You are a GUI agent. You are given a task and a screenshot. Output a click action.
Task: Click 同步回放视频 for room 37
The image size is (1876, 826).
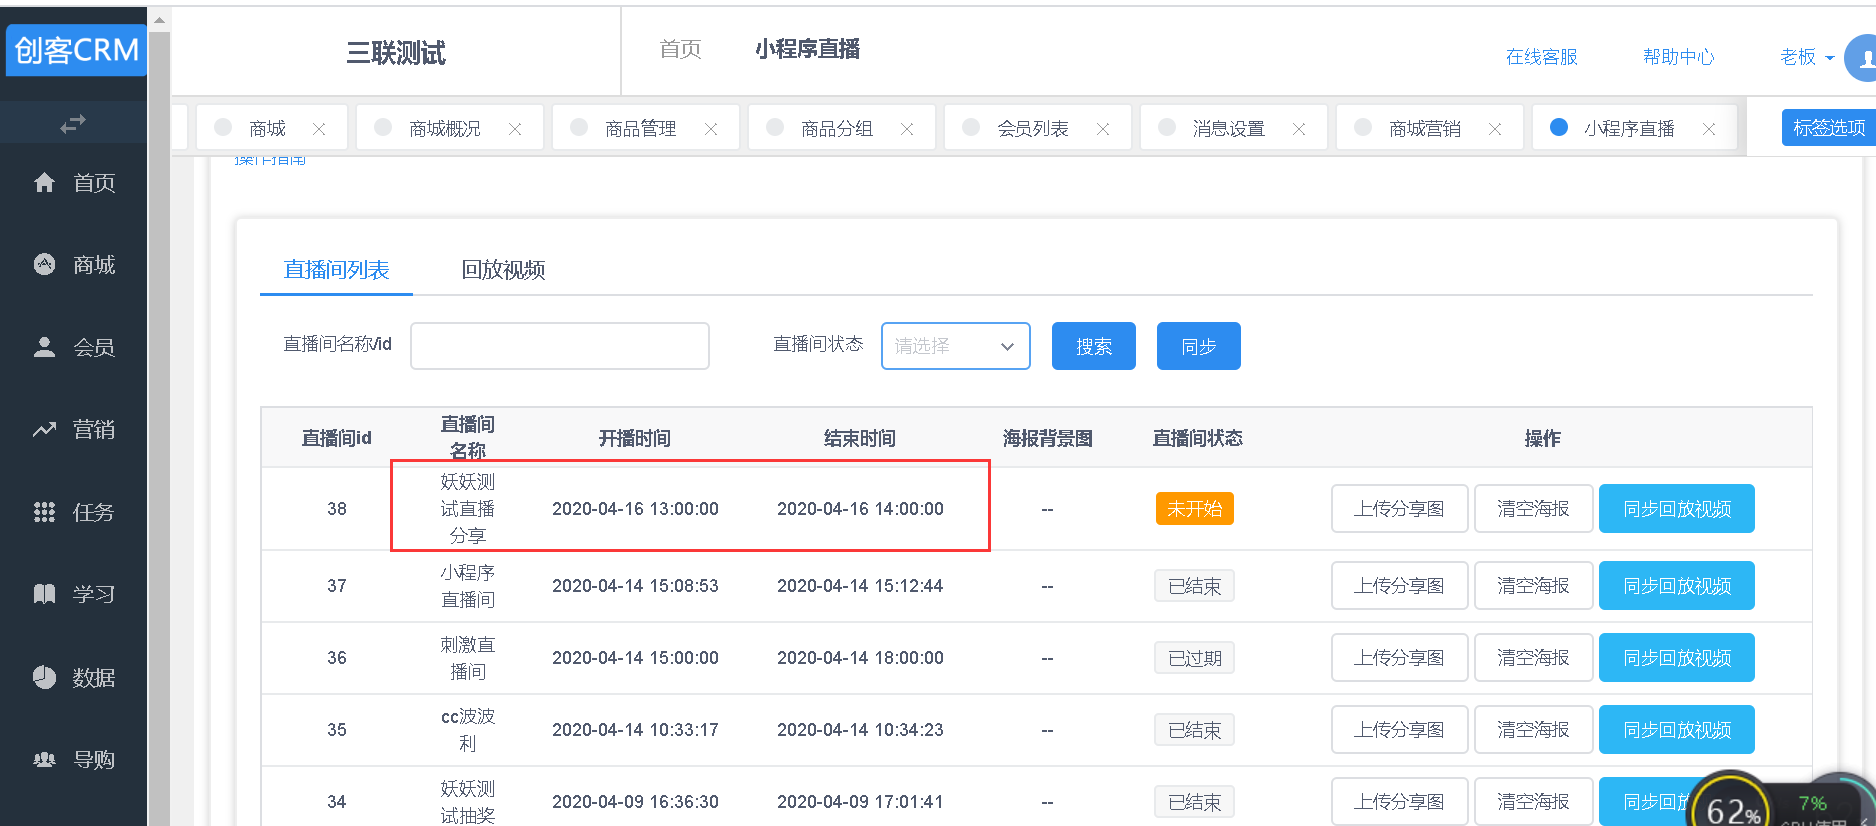pyautogui.click(x=1677, y=586)
